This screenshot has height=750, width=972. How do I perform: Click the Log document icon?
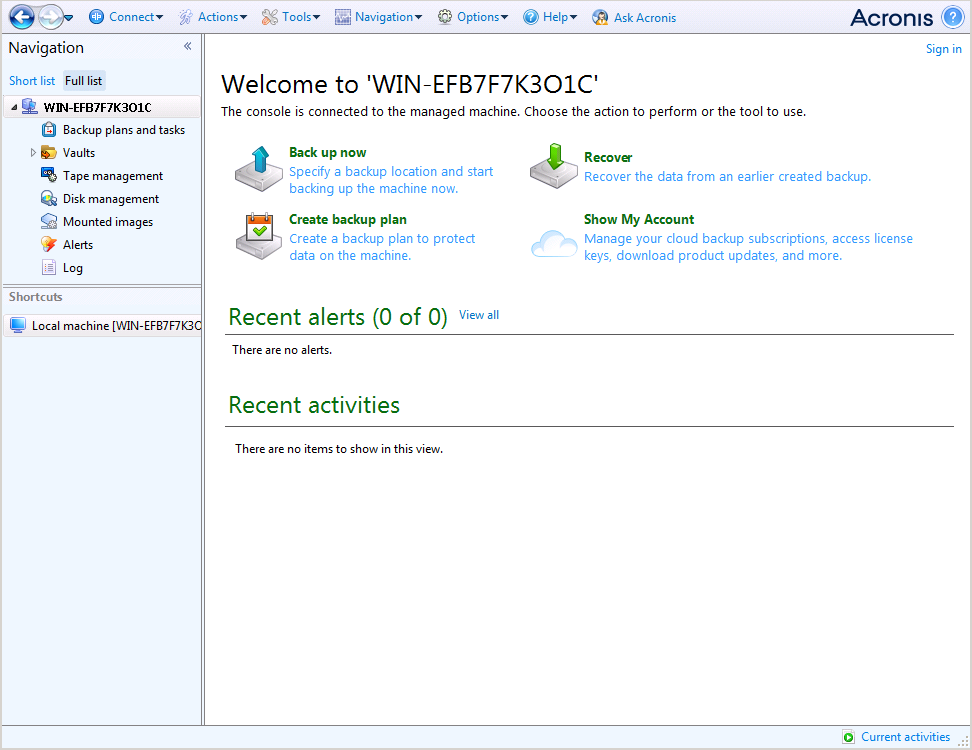(49, 267)
